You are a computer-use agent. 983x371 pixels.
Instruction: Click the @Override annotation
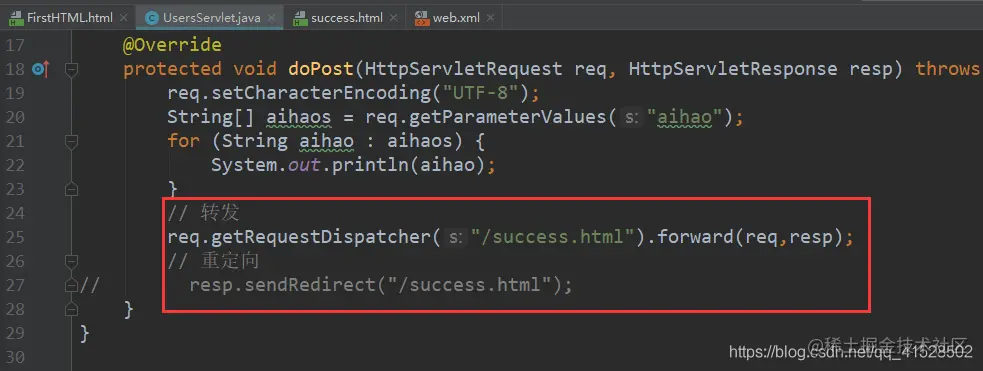click(x=172, y=46)
